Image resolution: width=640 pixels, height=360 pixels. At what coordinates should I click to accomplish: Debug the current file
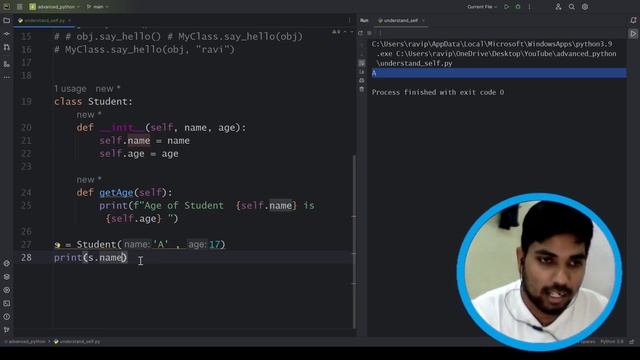518,7
